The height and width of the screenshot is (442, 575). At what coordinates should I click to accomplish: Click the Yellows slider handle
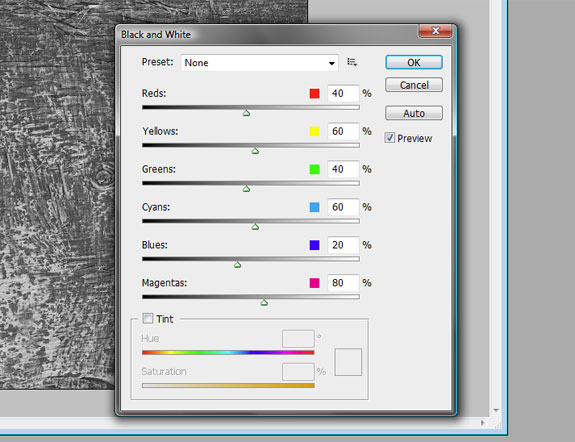pyautogui.click(x=255, y=151)
